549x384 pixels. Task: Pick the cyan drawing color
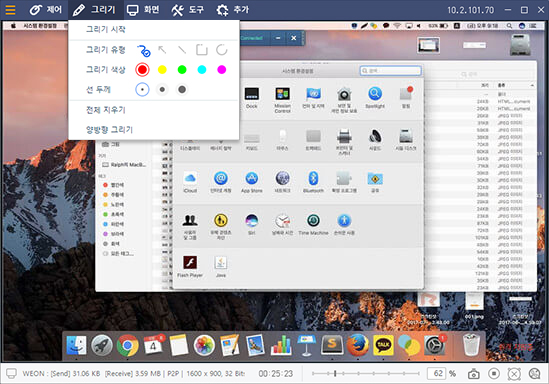click(x=202, y=70)
